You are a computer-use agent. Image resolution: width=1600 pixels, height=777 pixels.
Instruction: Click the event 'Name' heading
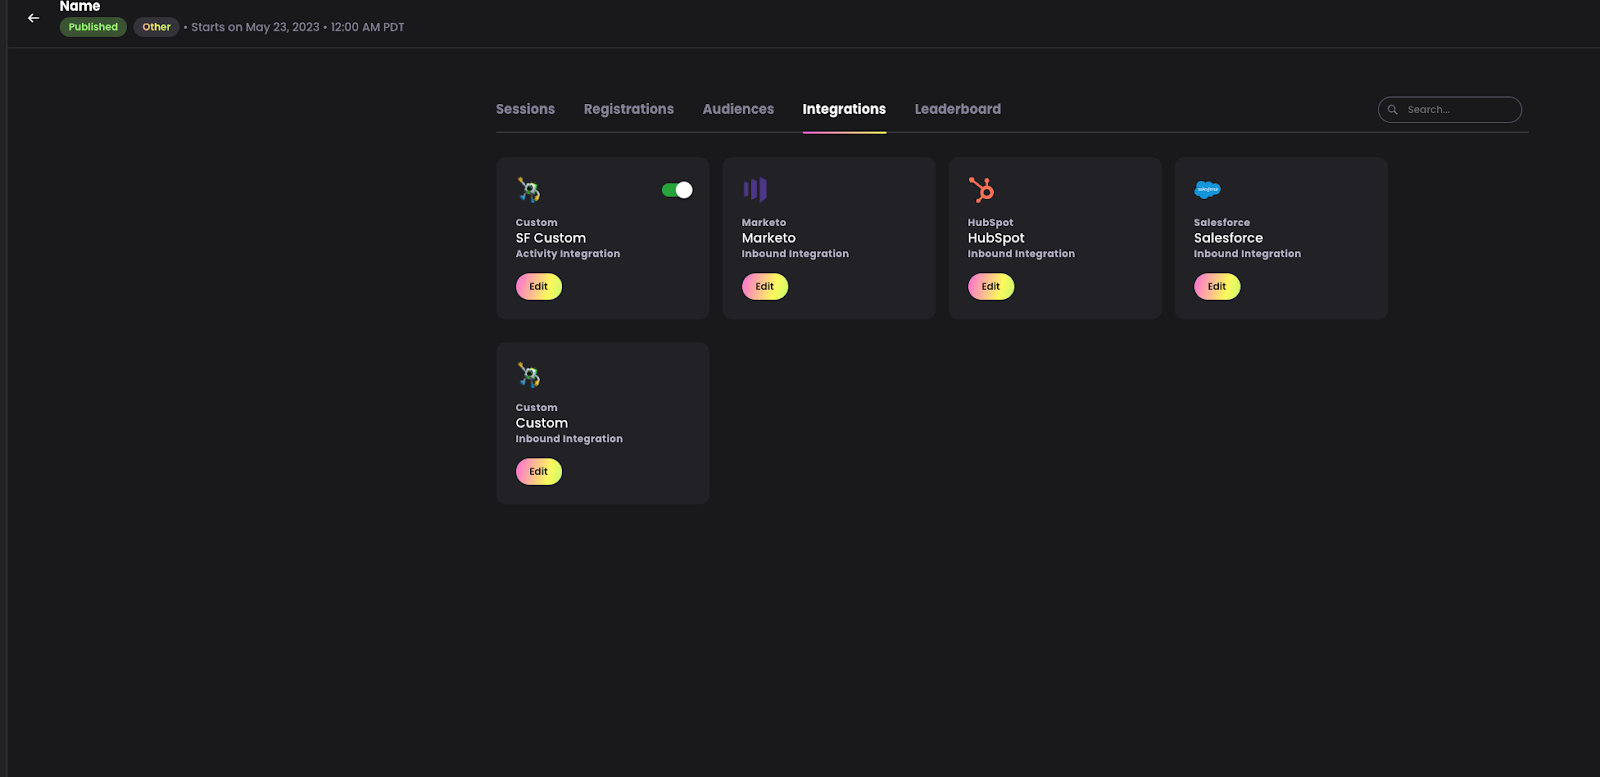(x=80, y=6)
